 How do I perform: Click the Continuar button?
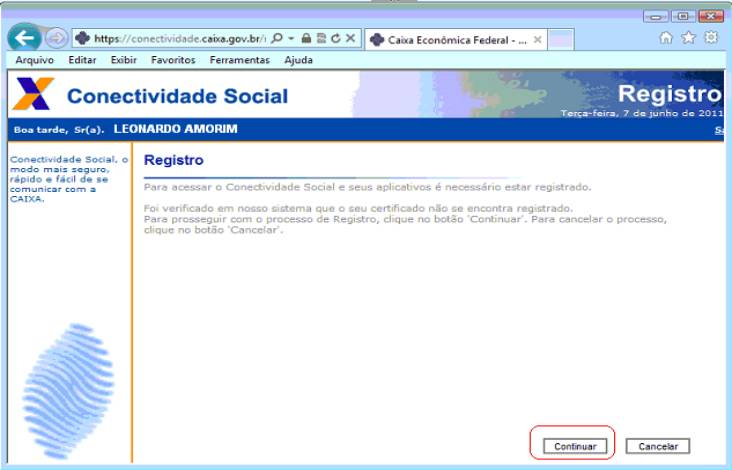pyautogui.click(x=575, y=446)
